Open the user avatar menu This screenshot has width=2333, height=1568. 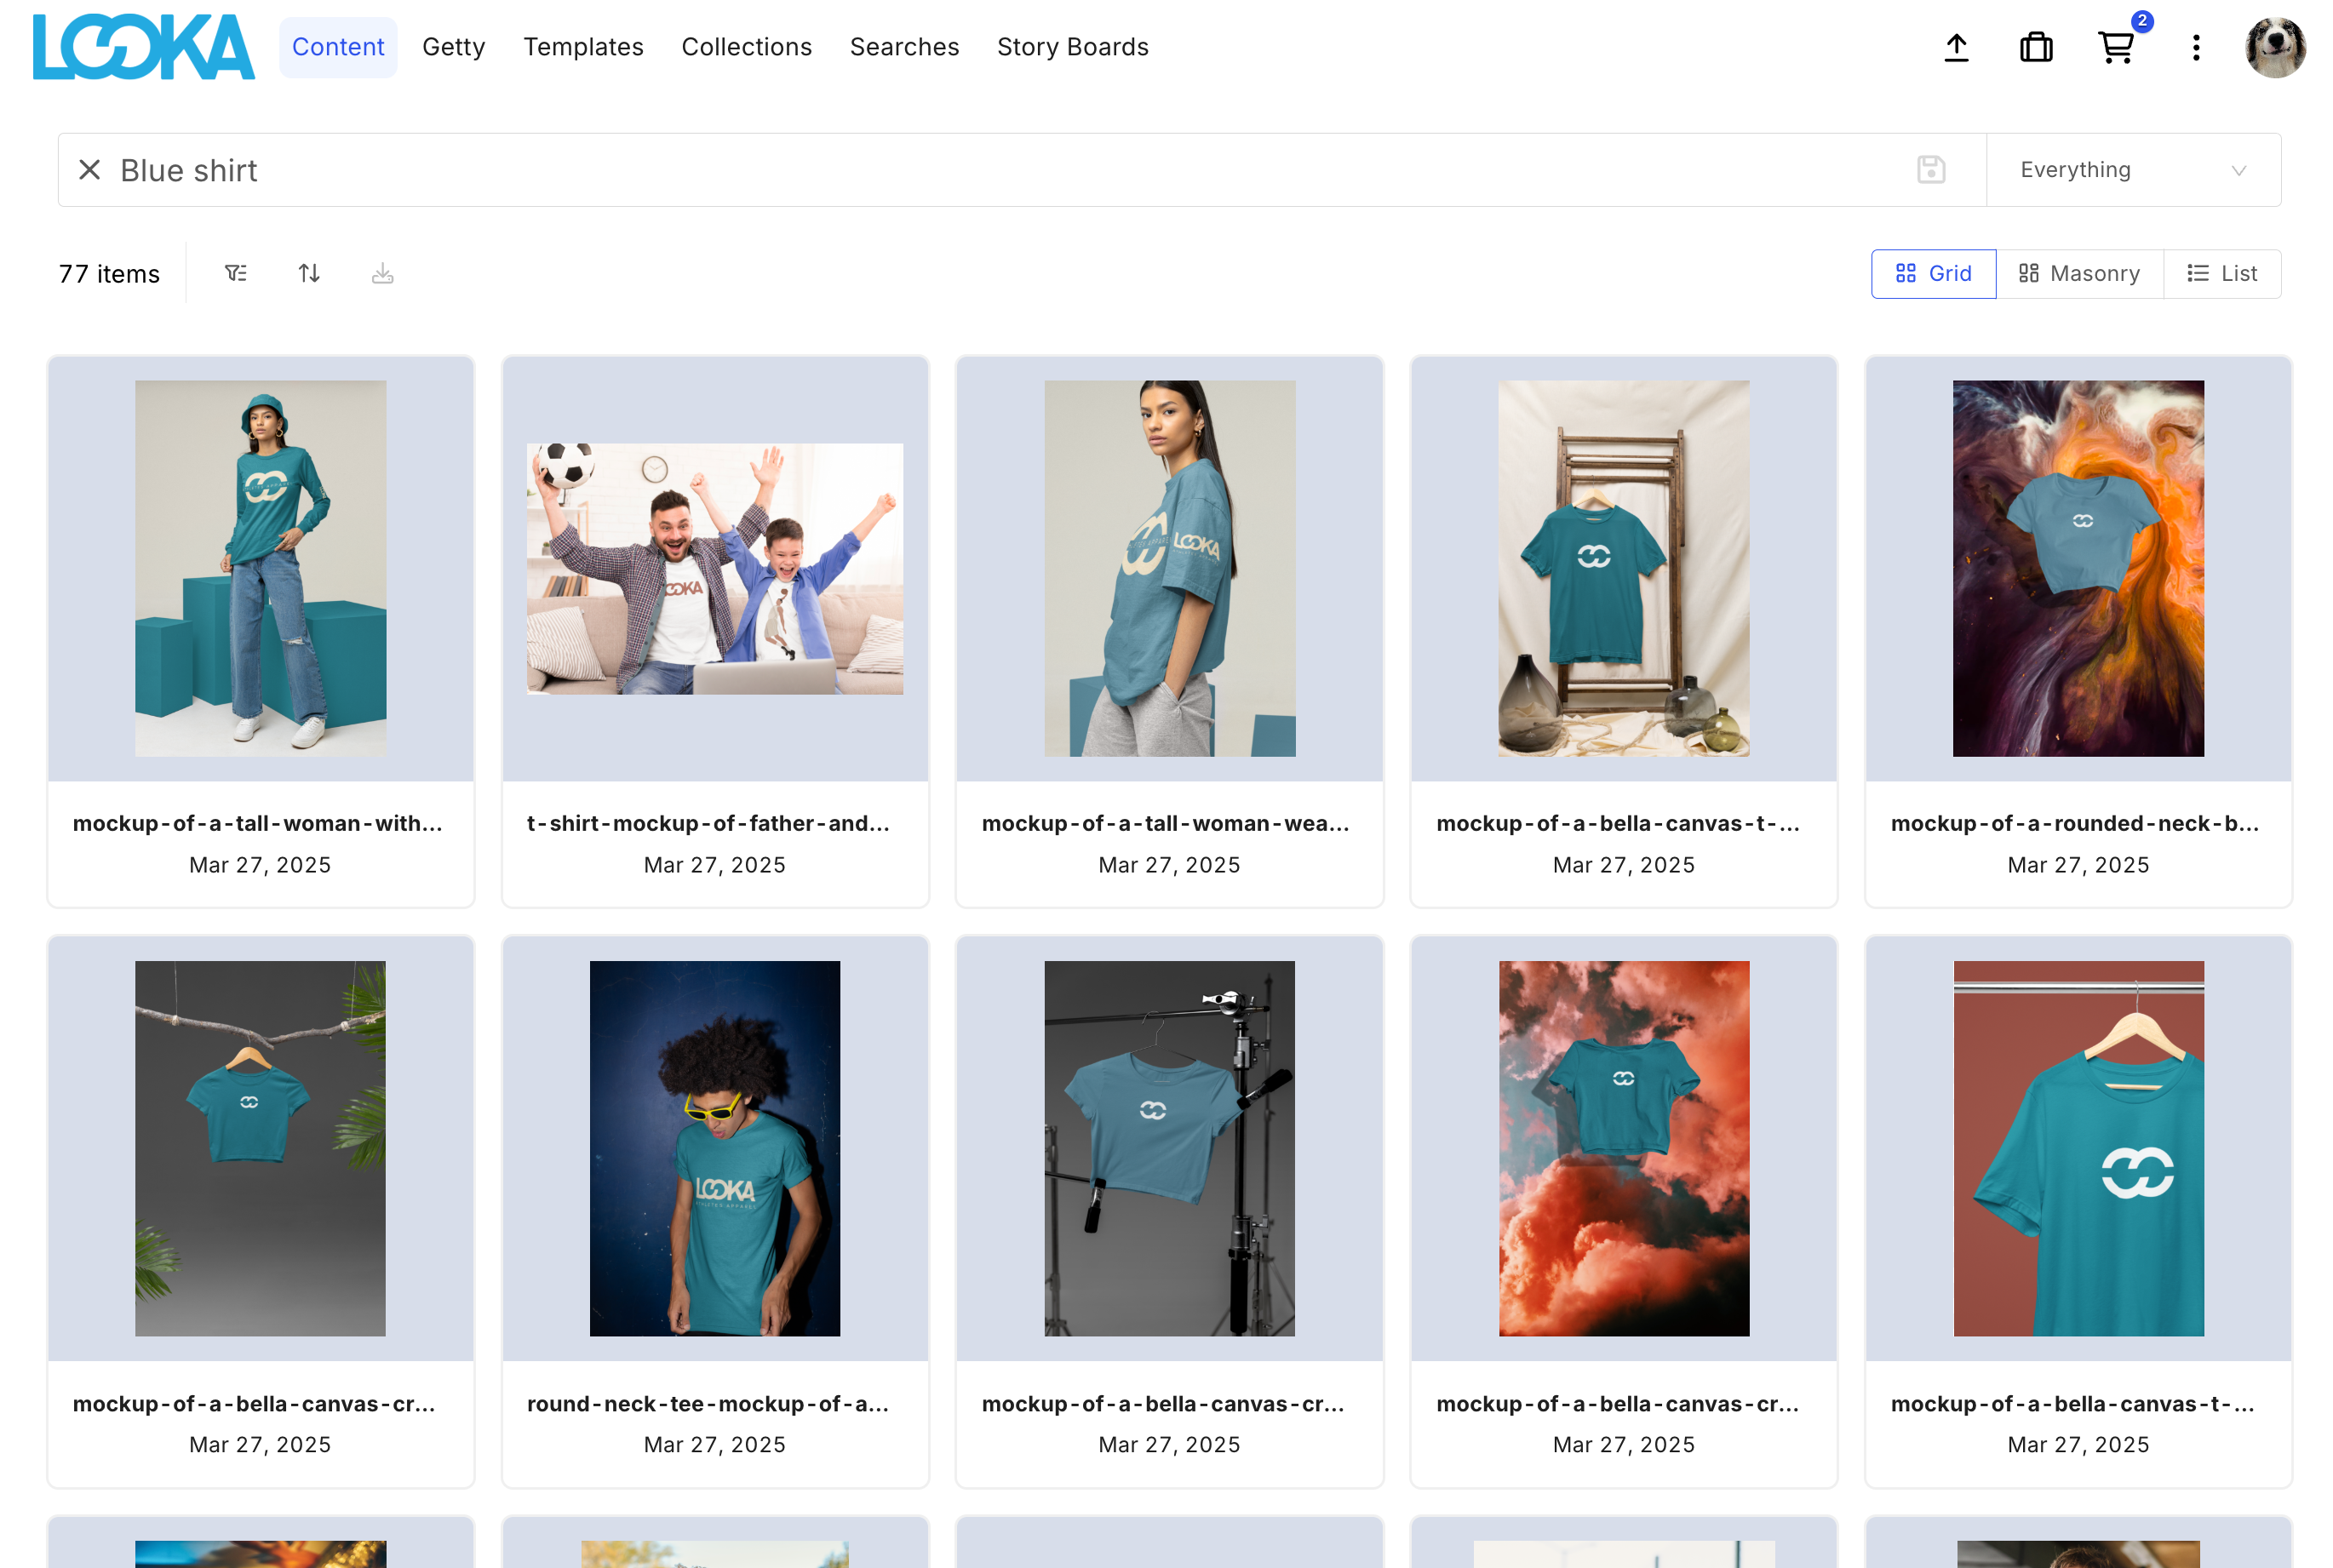pos(2274,47)
